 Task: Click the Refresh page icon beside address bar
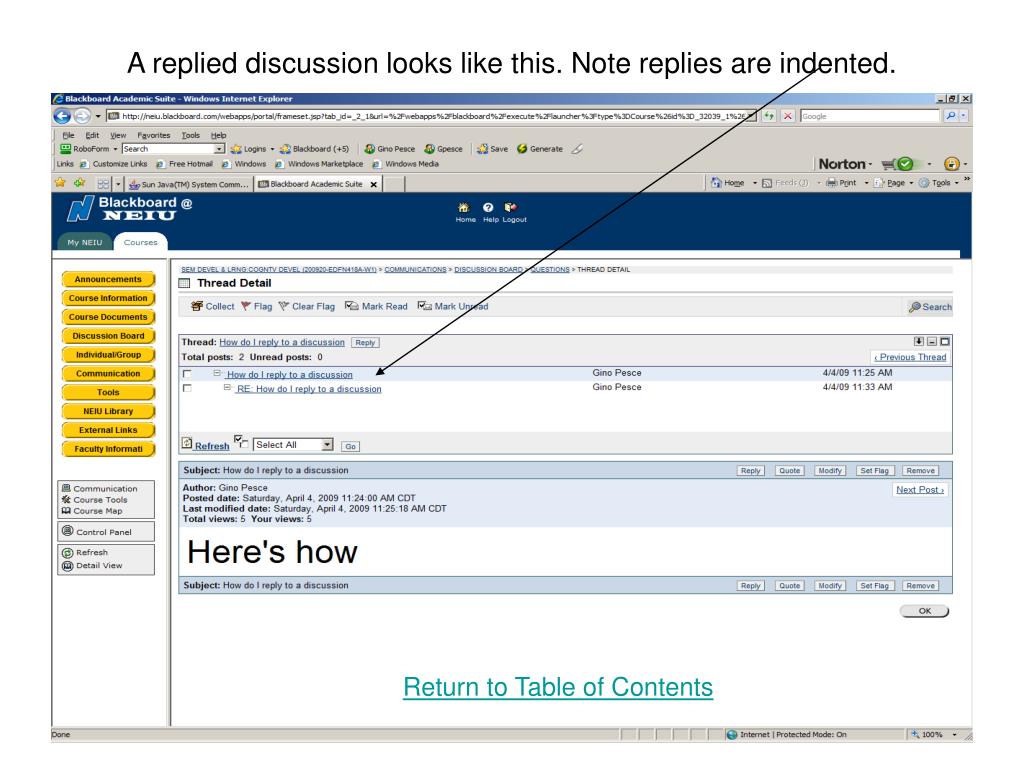pyautogui.click(x=769, y=116)
